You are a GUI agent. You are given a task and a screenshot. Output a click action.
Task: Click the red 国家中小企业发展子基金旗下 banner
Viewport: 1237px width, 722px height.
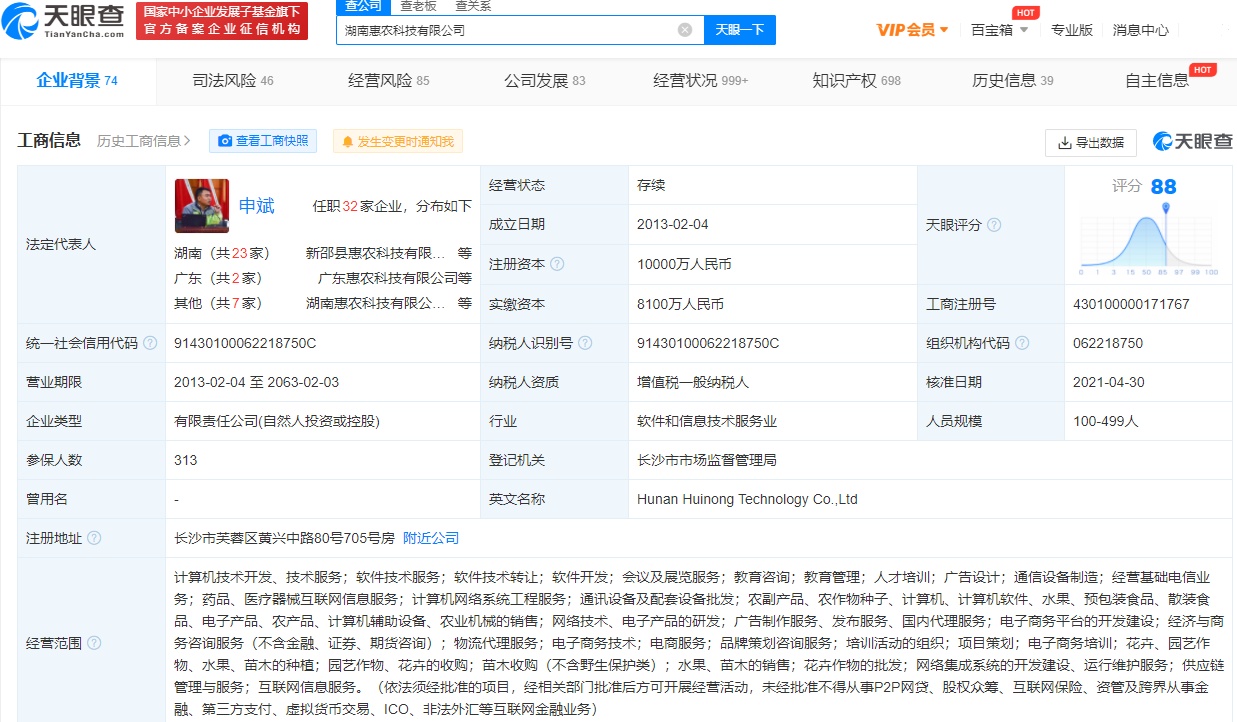click(x=222, y=20)
